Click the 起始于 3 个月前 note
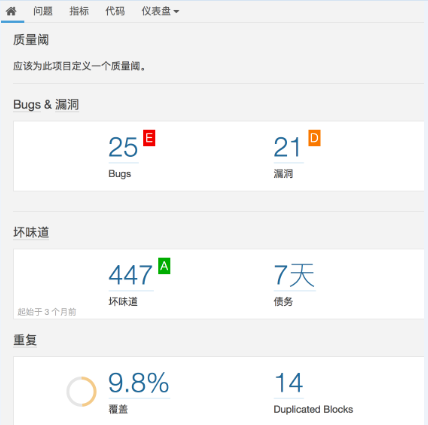The image size is (428, 425). tap(47, 312)
